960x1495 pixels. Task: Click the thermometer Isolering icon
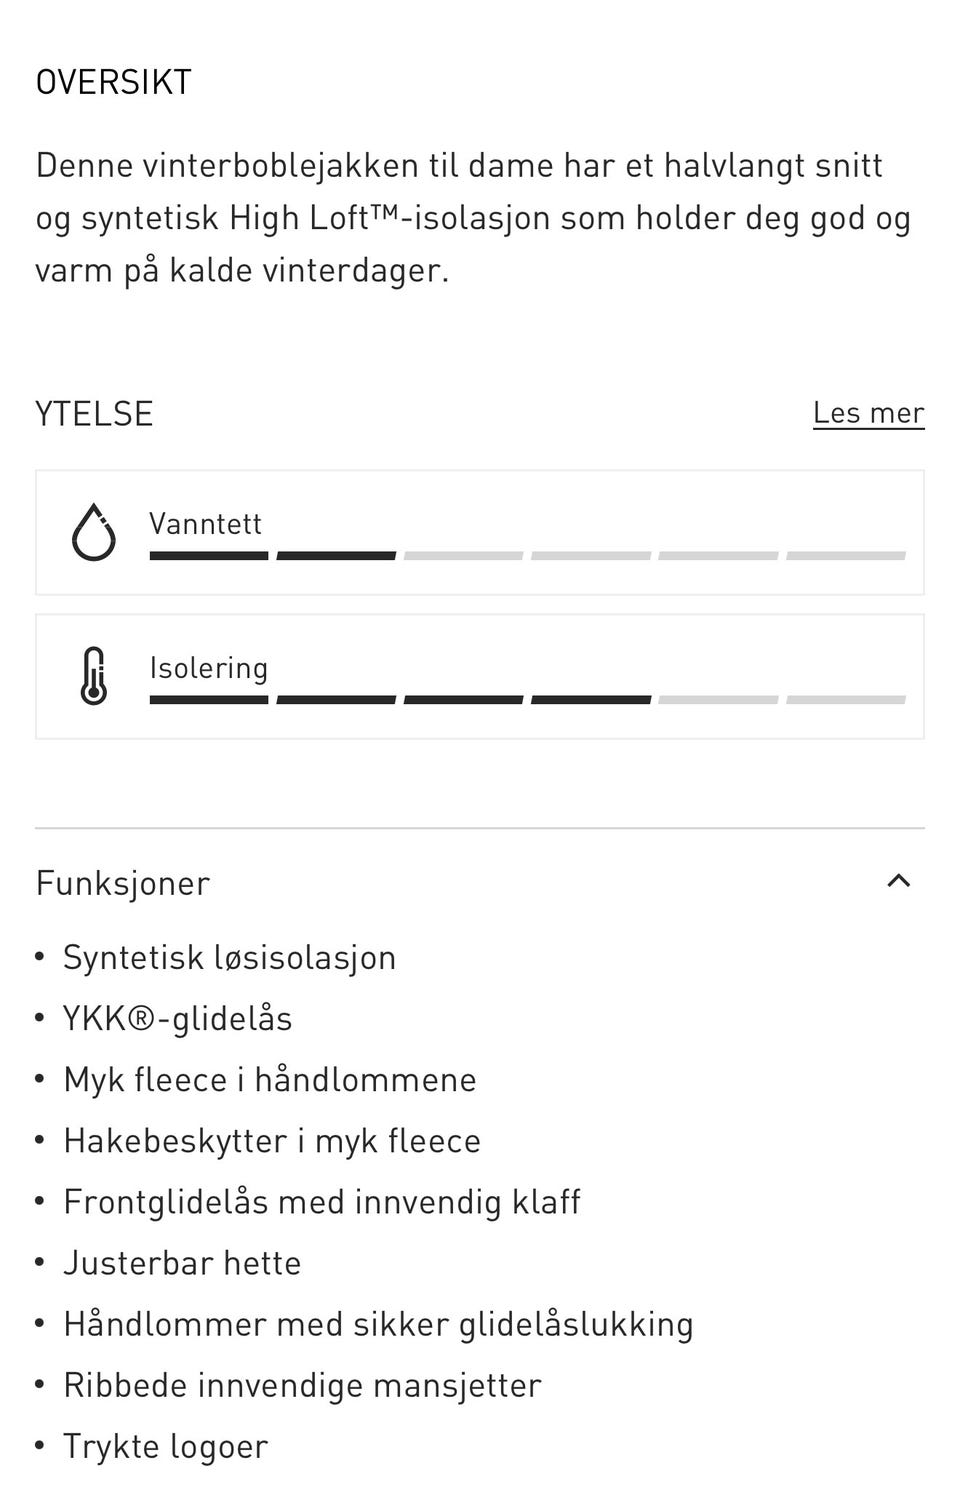pos(94,676)
